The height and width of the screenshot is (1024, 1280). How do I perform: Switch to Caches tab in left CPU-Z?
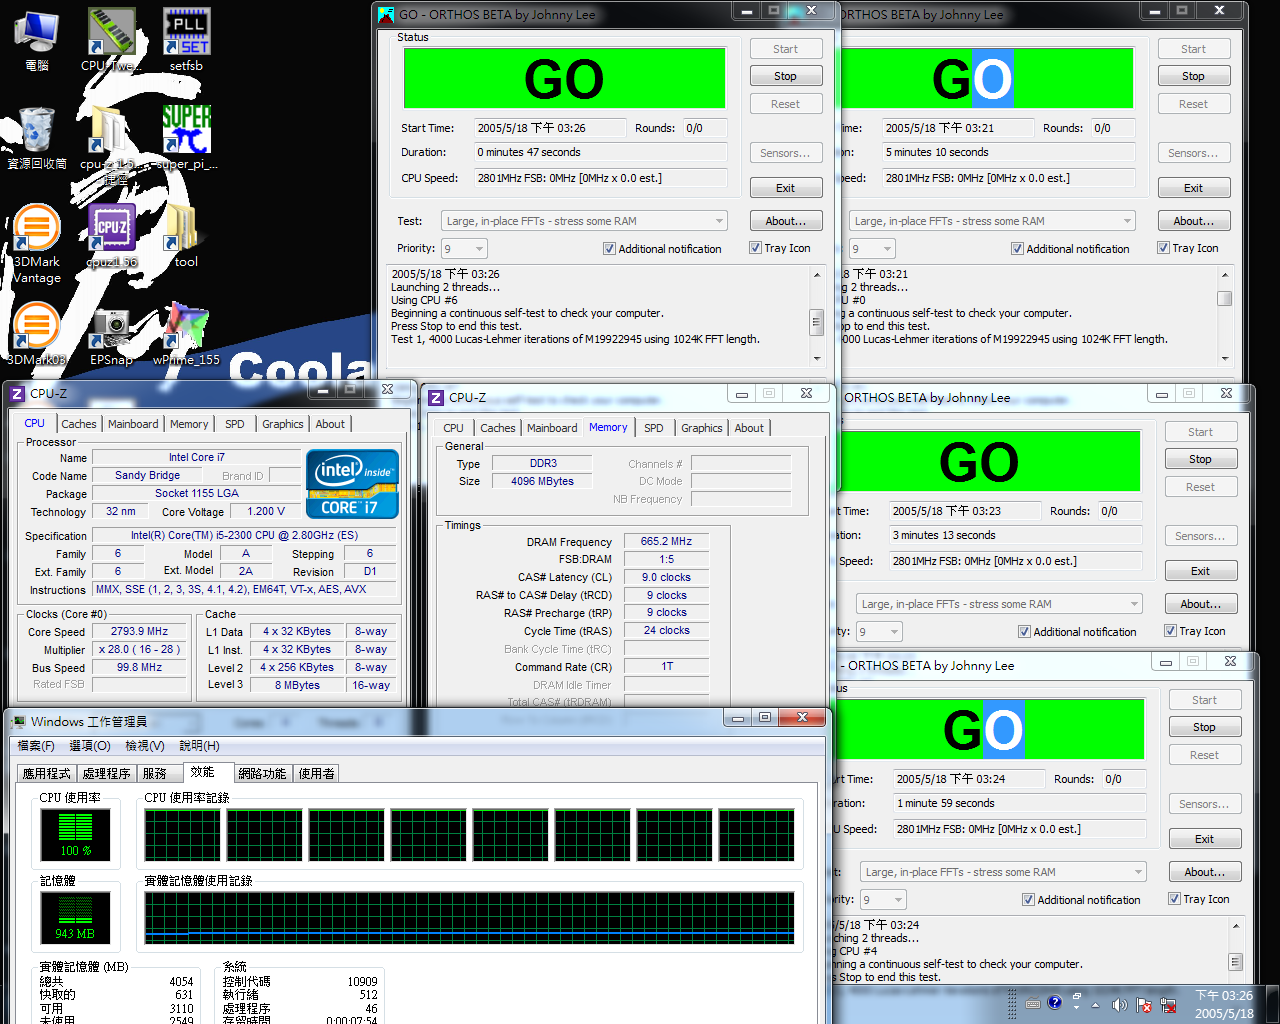(79, 424)
